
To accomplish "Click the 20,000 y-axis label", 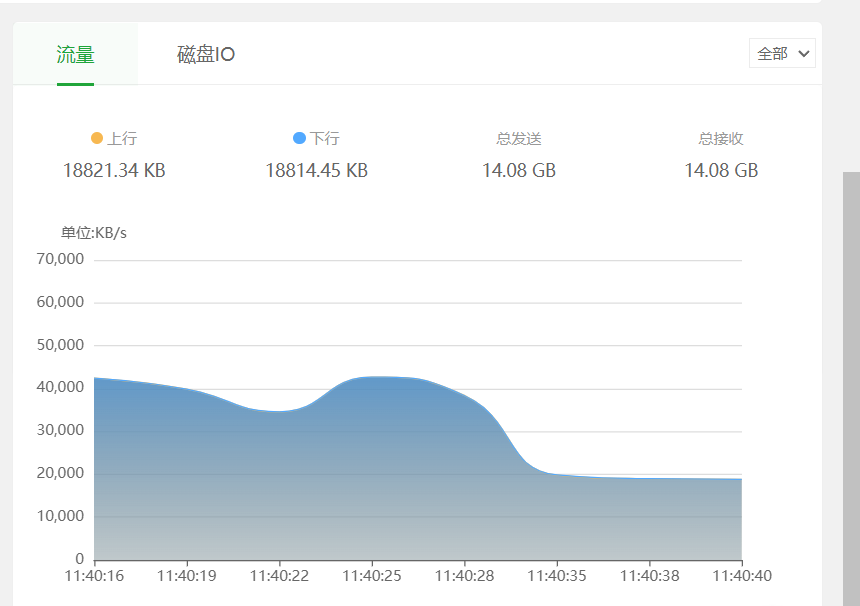I will pyautogui.click(x=60, y=473).
